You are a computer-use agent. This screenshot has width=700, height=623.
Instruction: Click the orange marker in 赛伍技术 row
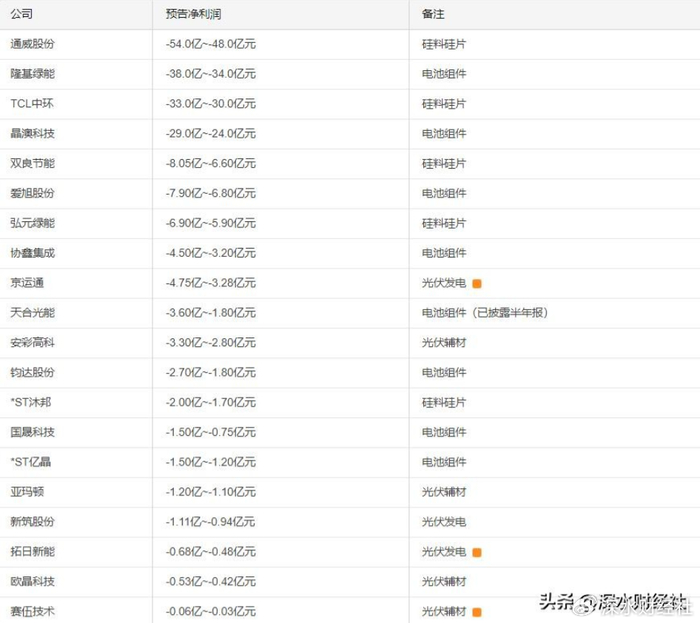coord(477,612)
